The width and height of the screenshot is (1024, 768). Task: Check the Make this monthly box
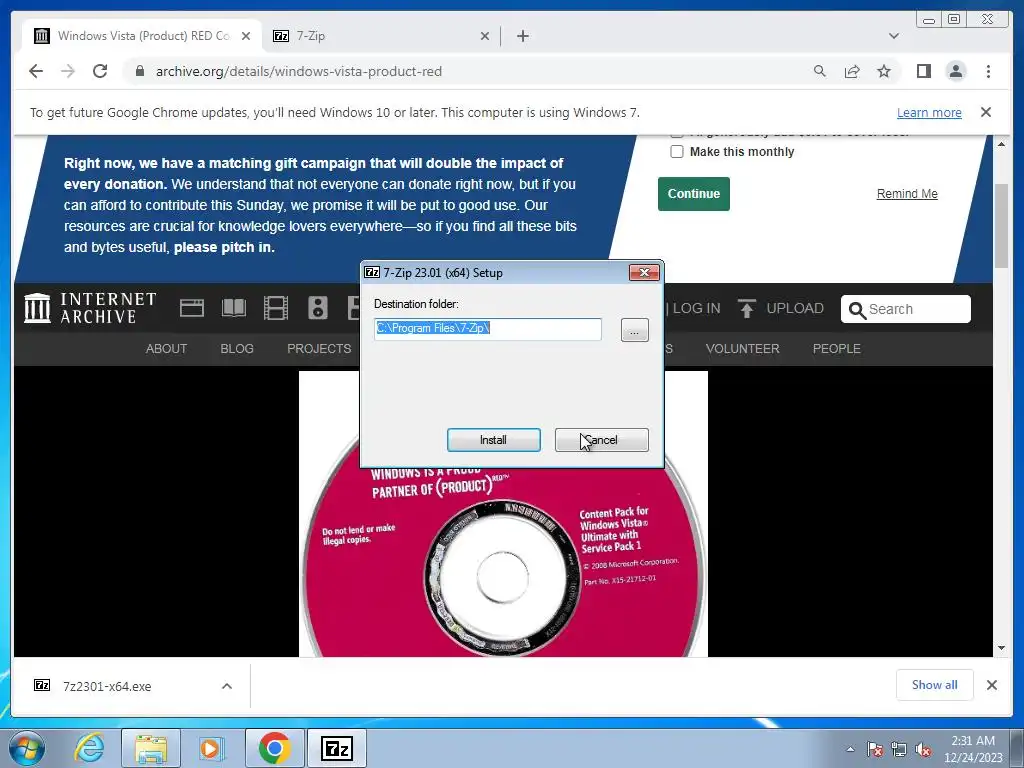(x=677, y=152)
